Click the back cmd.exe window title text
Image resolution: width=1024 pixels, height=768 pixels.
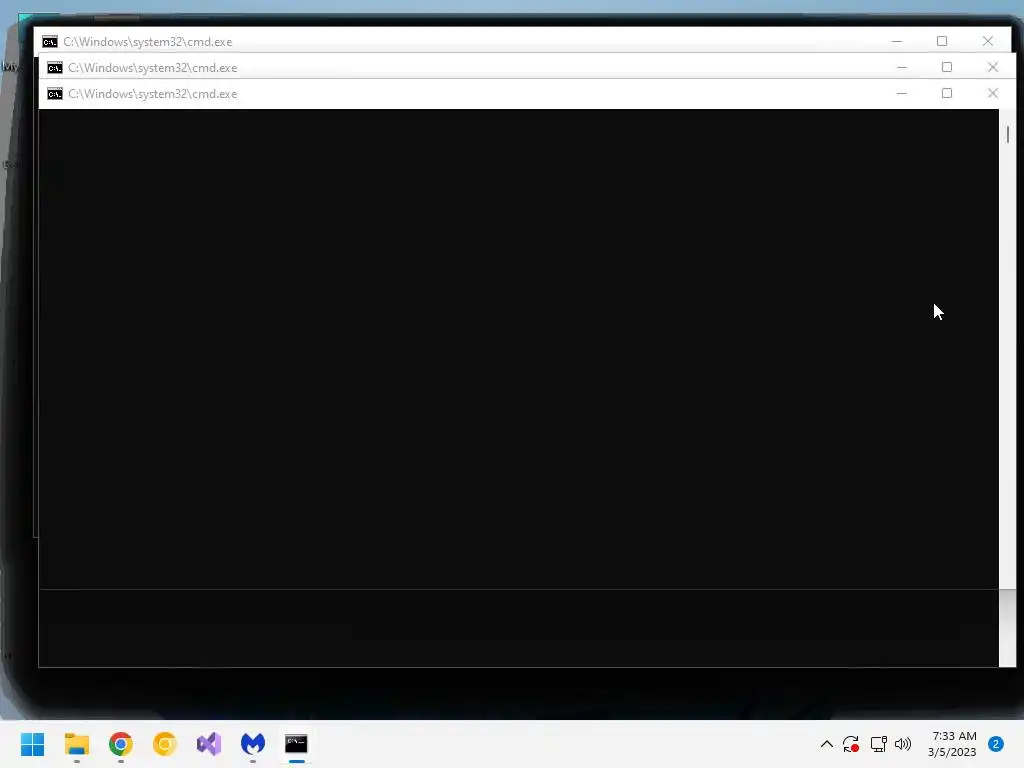[x=148, y=42]
